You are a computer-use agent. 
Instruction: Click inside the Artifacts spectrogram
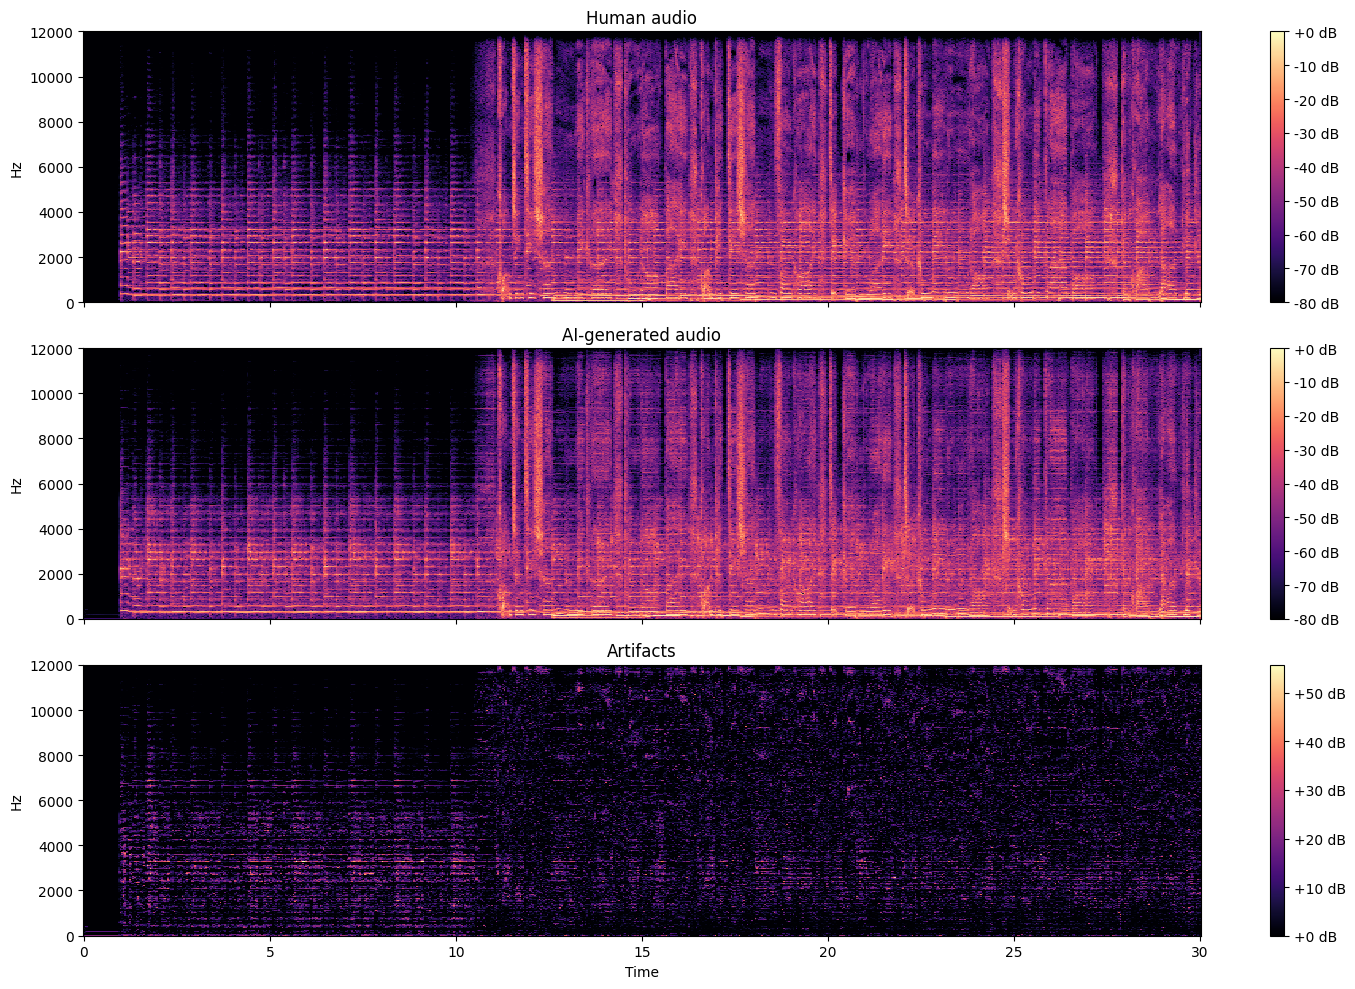click(x=641, y=800)
